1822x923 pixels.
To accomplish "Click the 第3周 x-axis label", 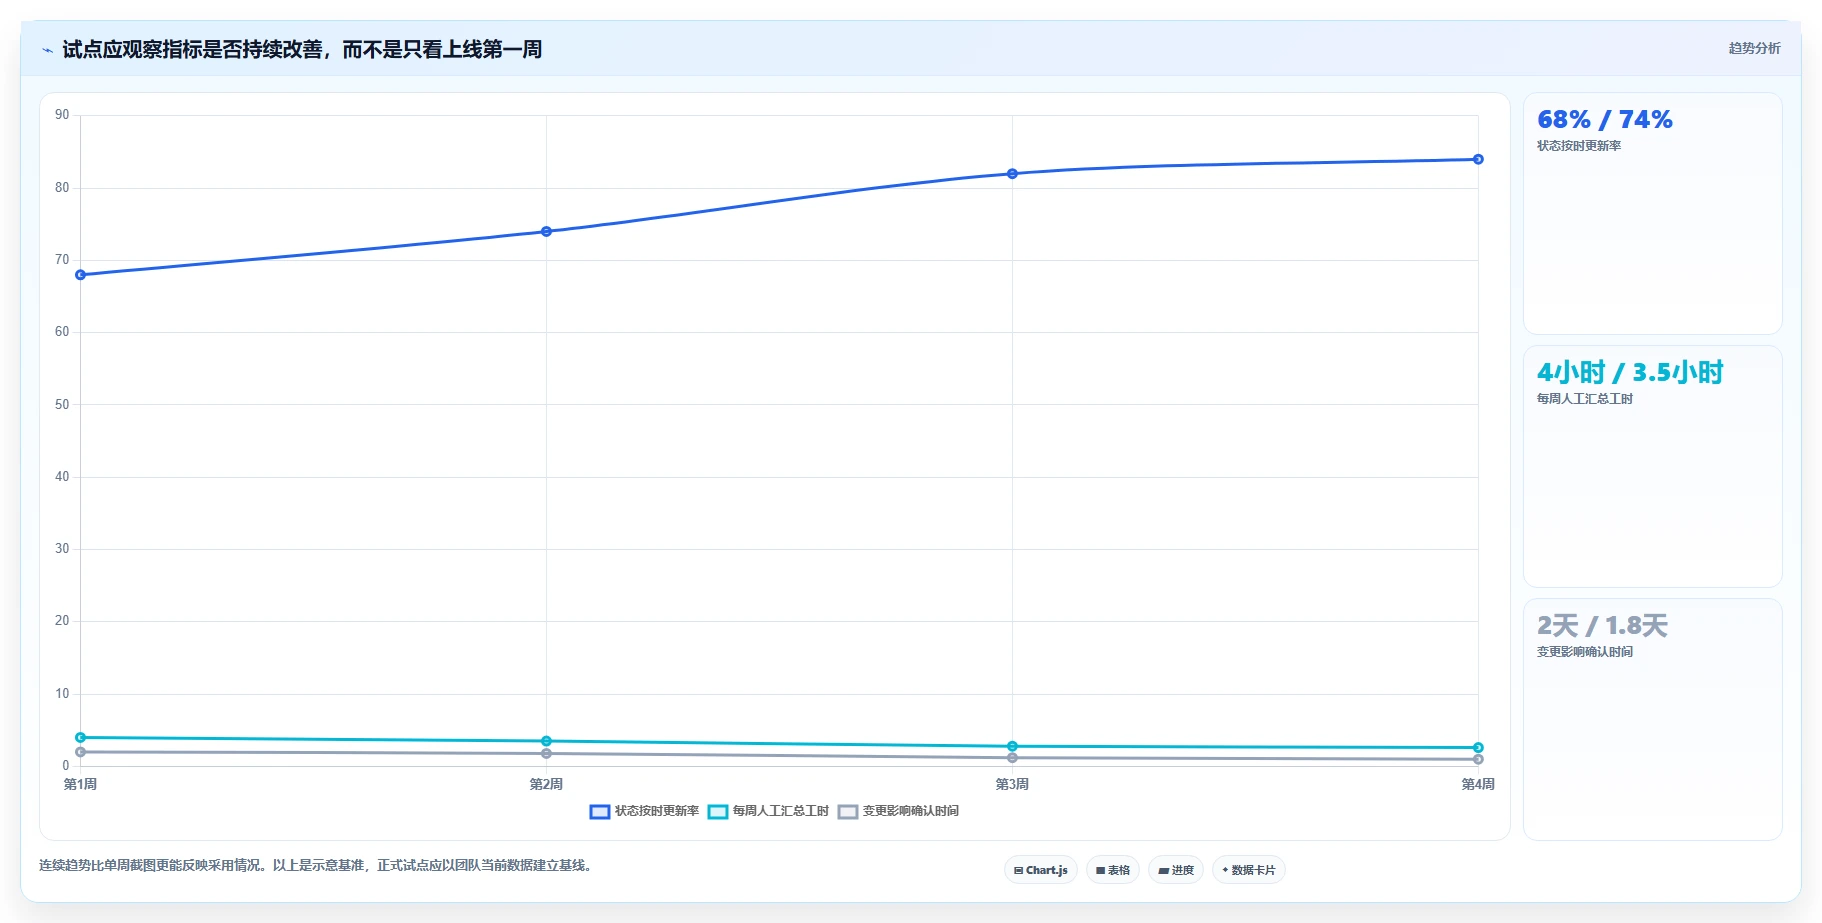I will click(1012, 784).
